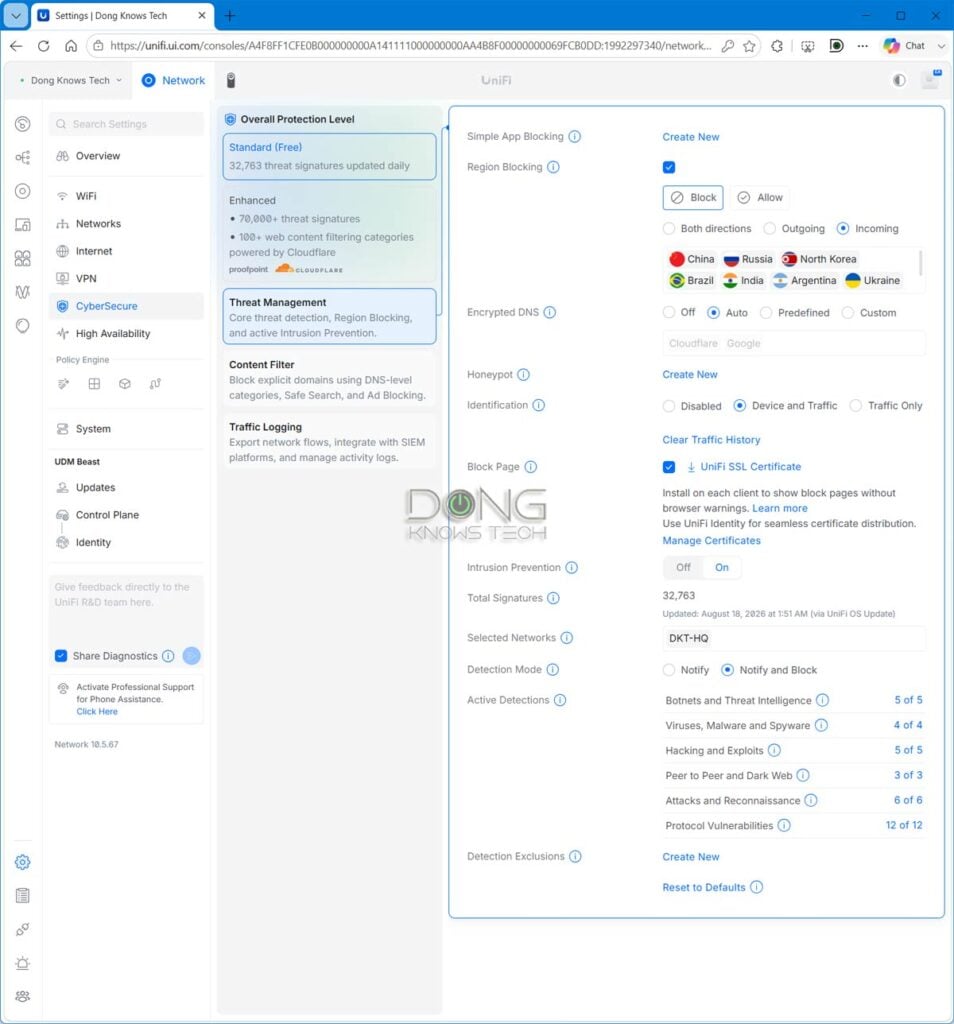
Task: Switch to the Network application tab
Action: pos(173,80)
